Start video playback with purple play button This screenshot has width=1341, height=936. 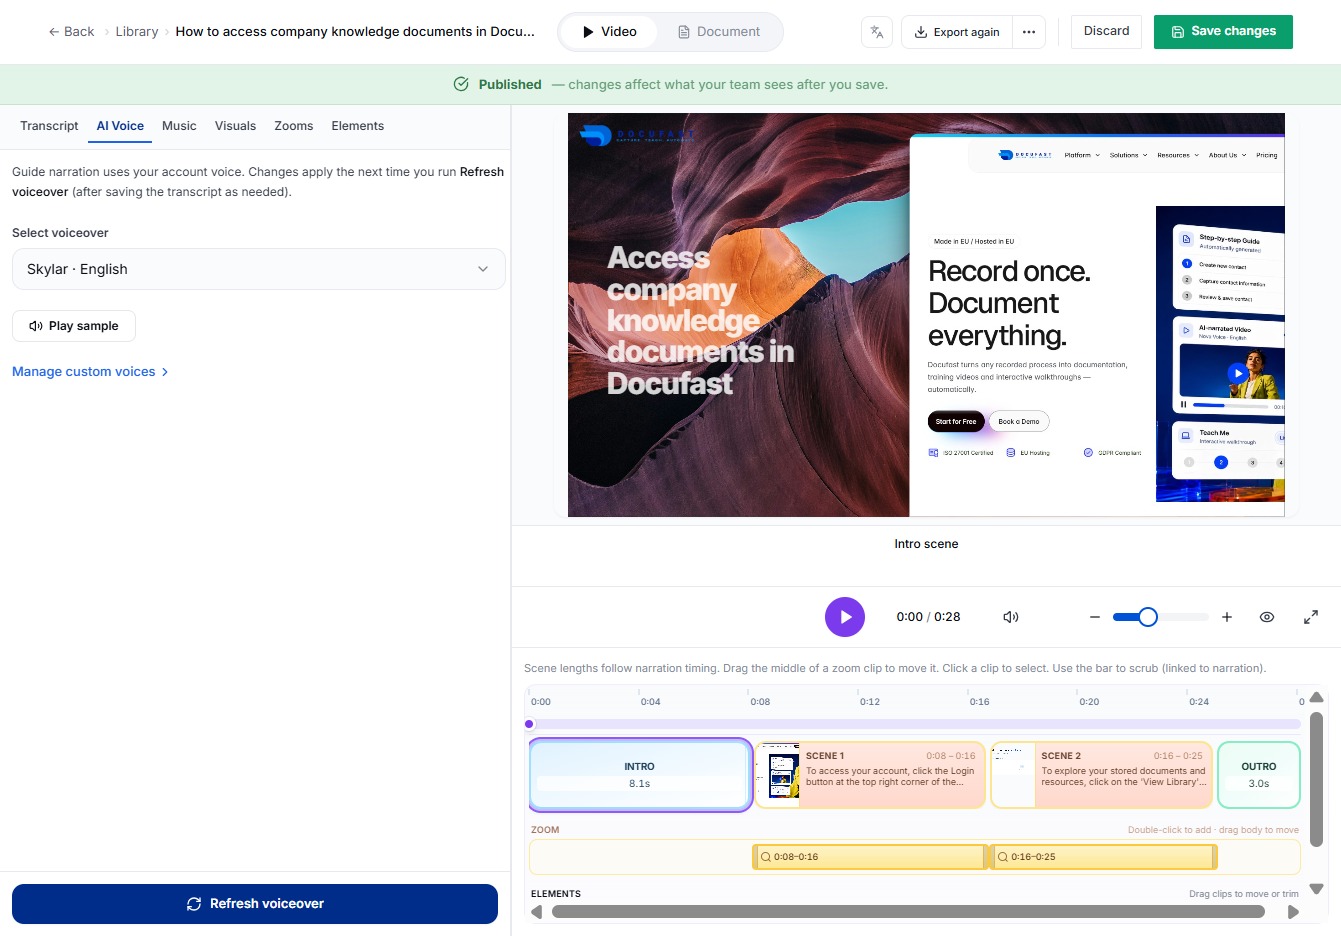coord(845,617)
